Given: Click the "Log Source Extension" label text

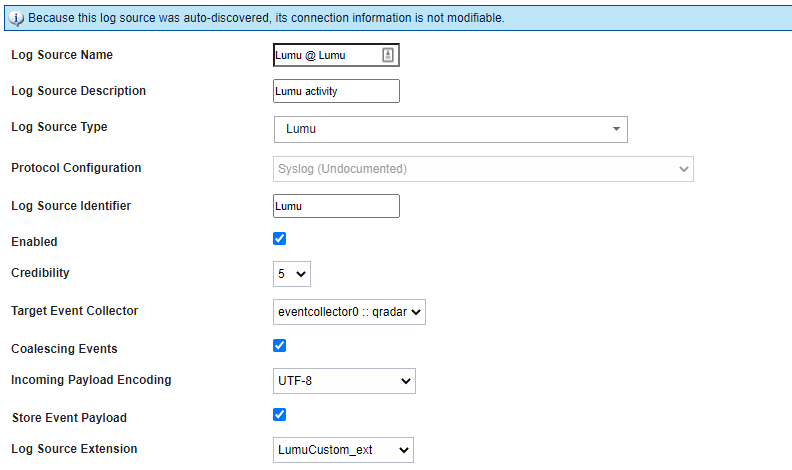Looking at the screenshot, I should tap(74, 448).
